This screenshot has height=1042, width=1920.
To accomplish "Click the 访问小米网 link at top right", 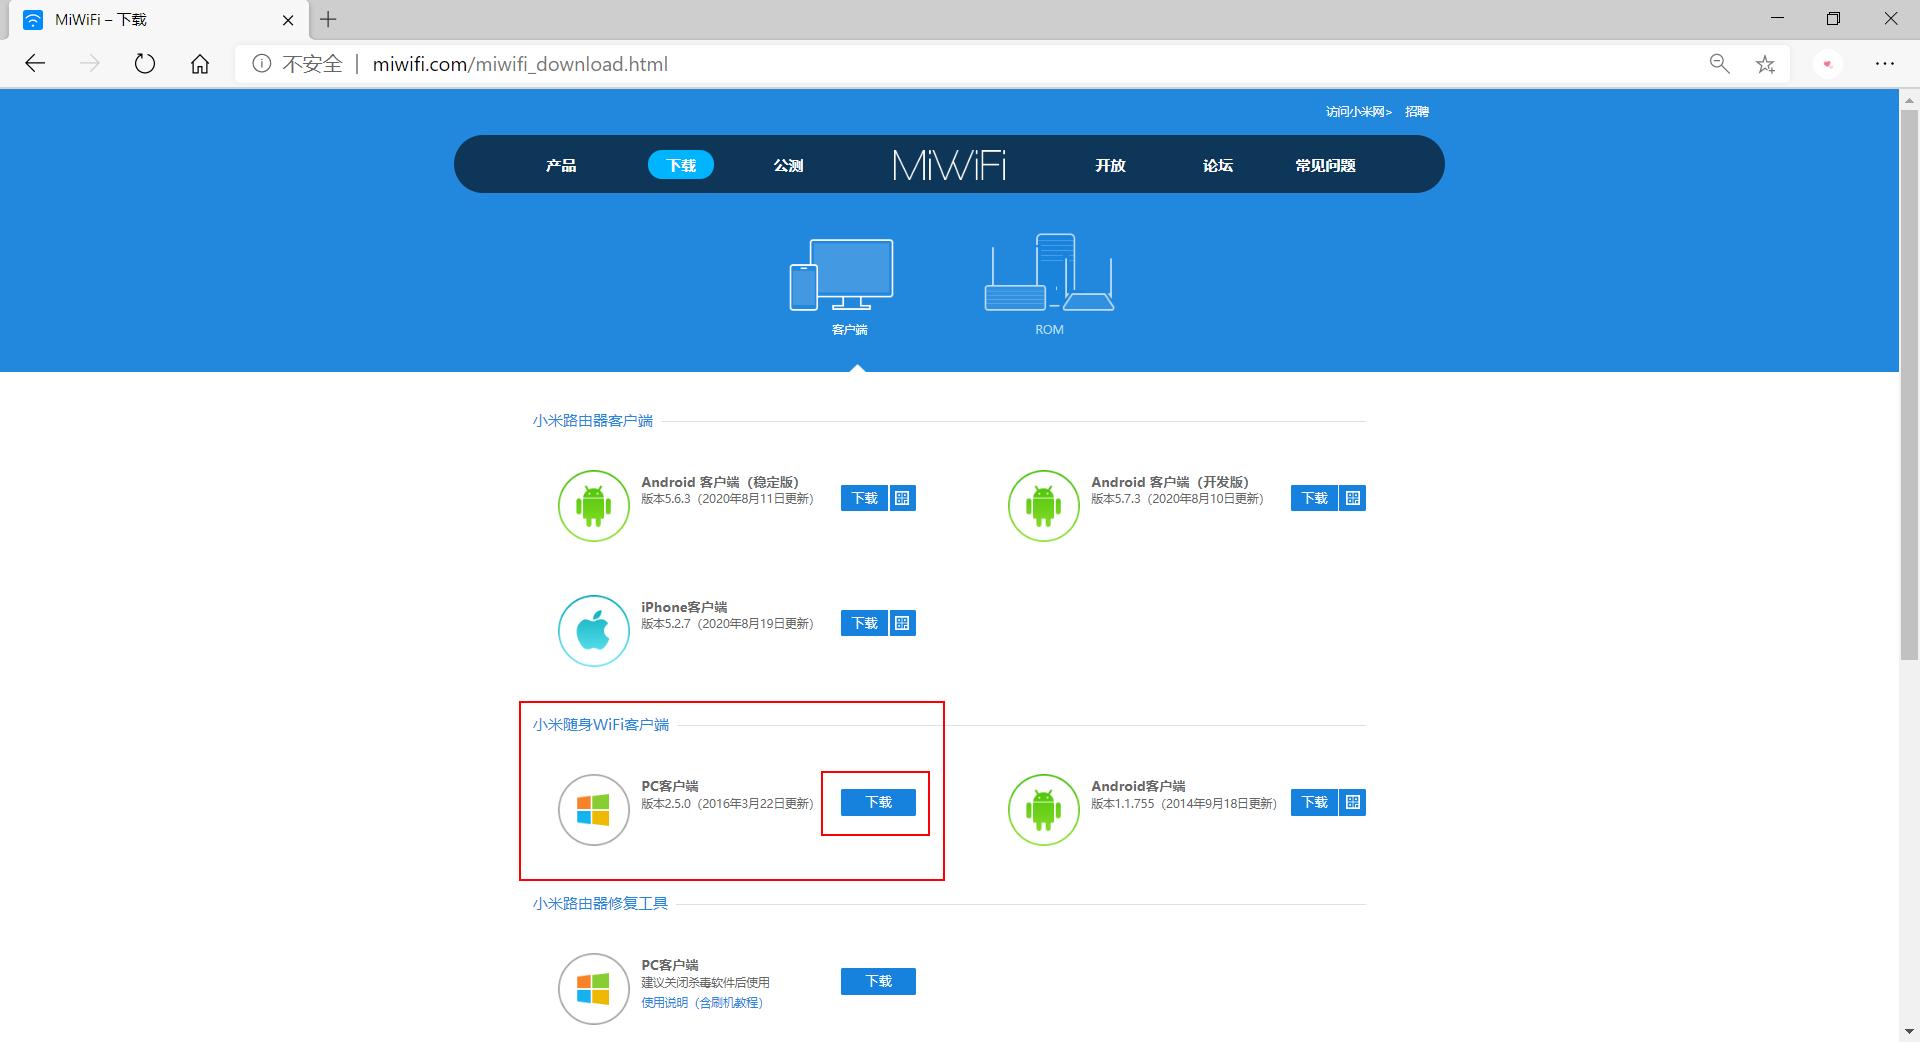I will click(1355, 111).
